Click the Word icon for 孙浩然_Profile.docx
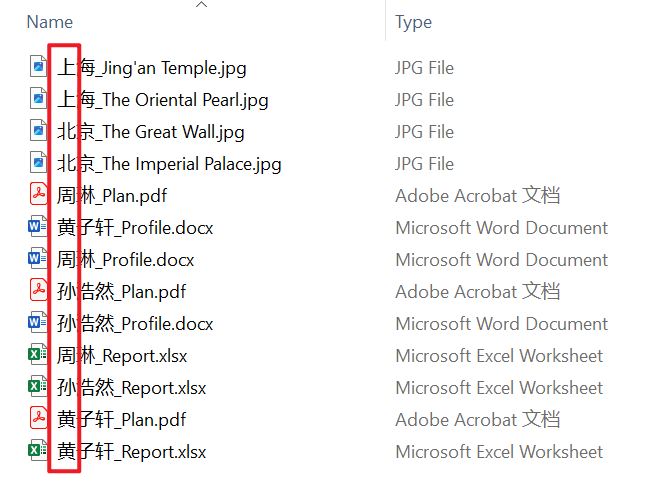Image resolution: width=662 pixels, height=486 pixels. 38,324
